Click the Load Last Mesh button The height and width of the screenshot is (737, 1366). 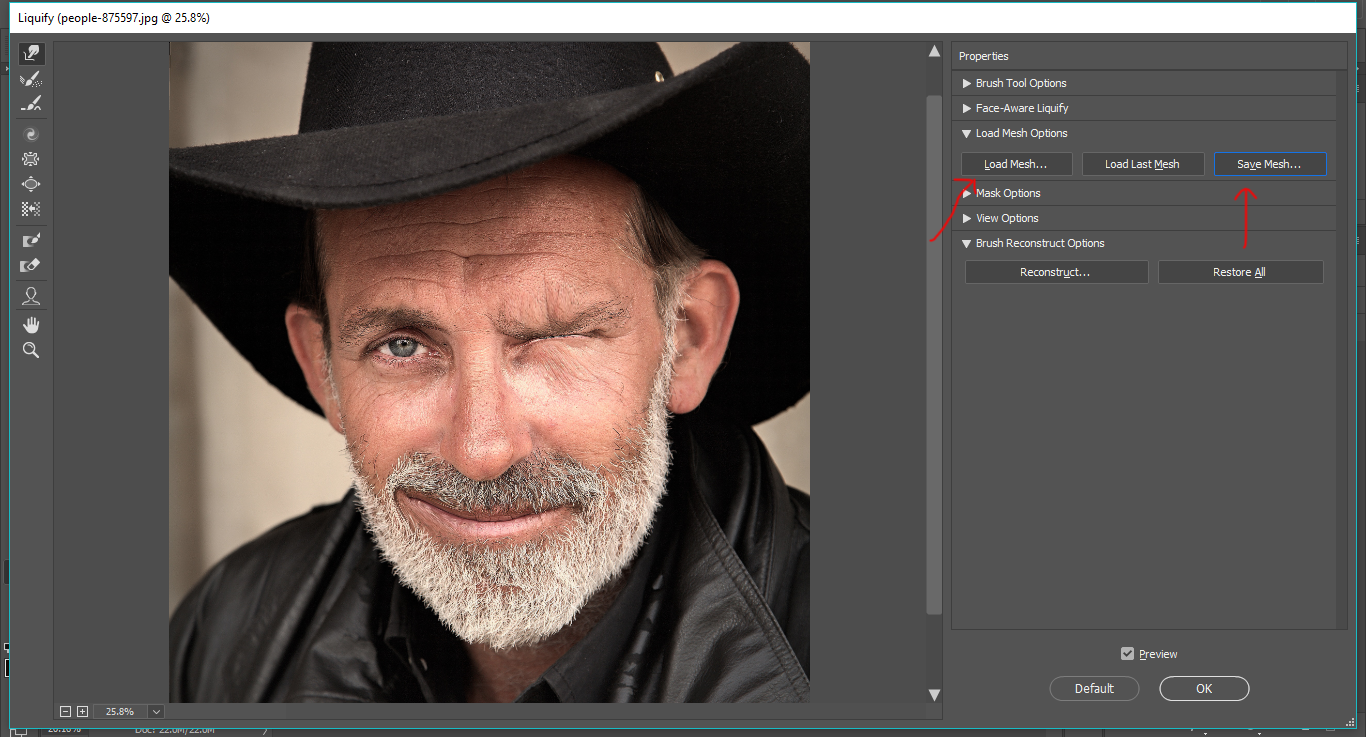[x=1142, y=164]
